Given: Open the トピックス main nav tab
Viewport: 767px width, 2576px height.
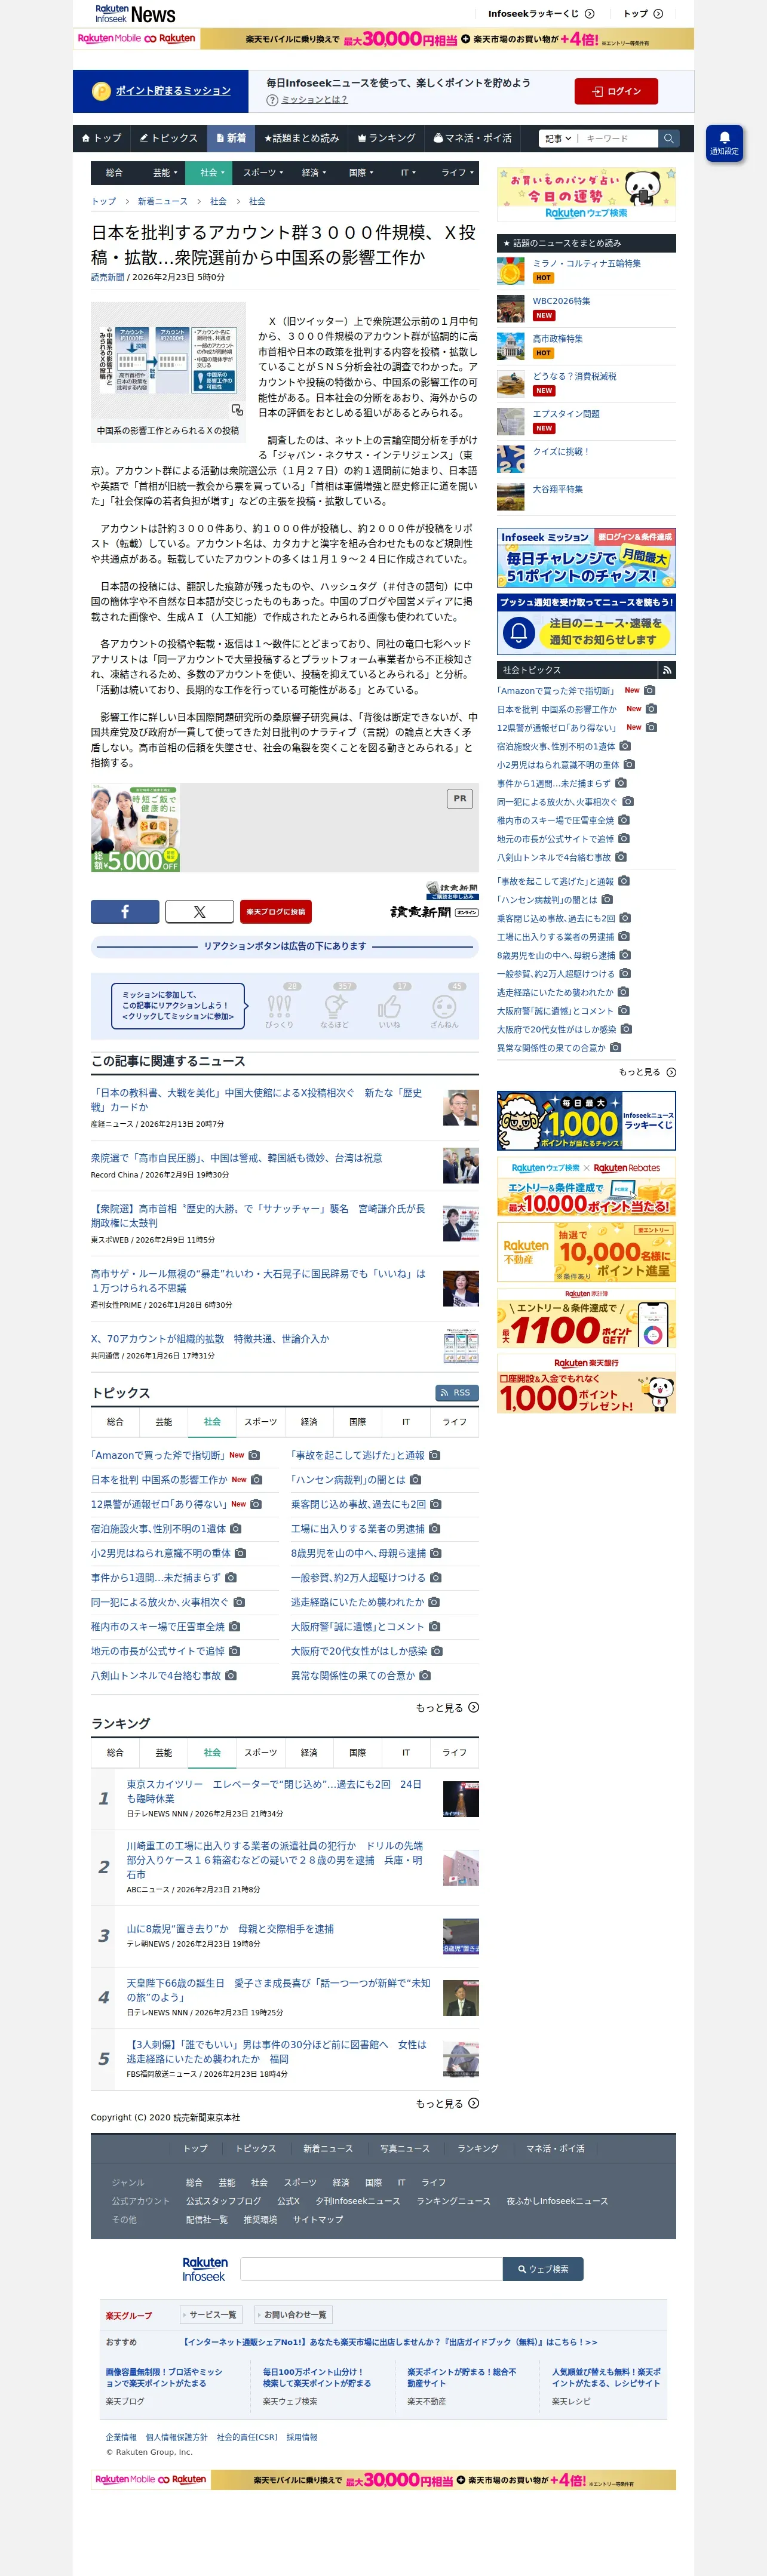Looking at the screenshot, I should [168, 138].
